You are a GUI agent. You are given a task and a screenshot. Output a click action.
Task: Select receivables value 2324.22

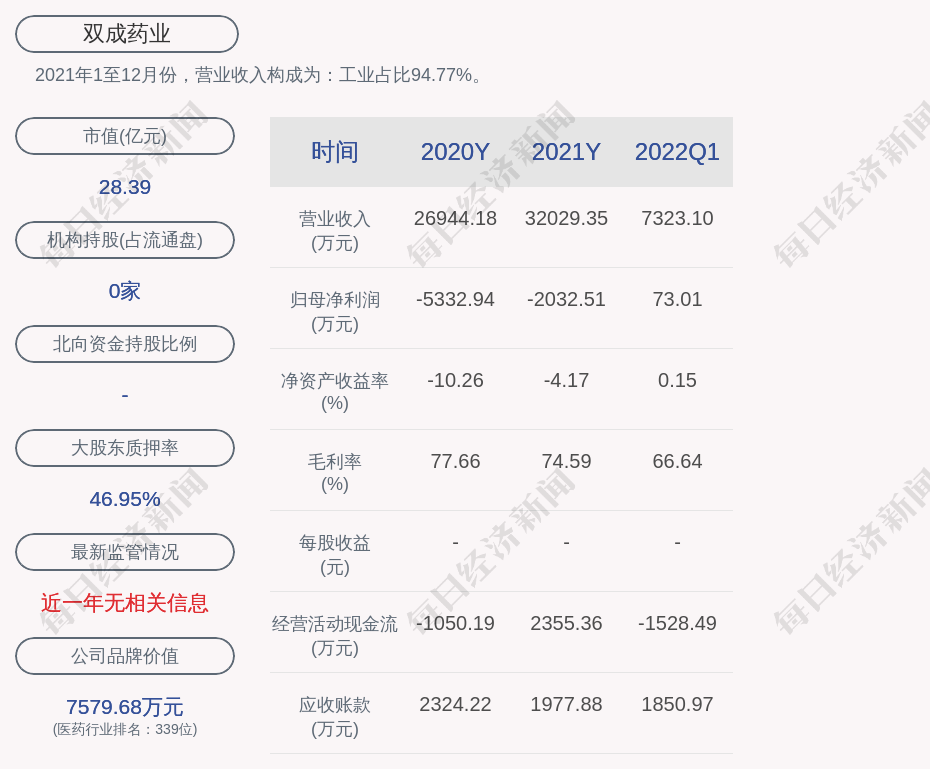(x=455, y=704)
